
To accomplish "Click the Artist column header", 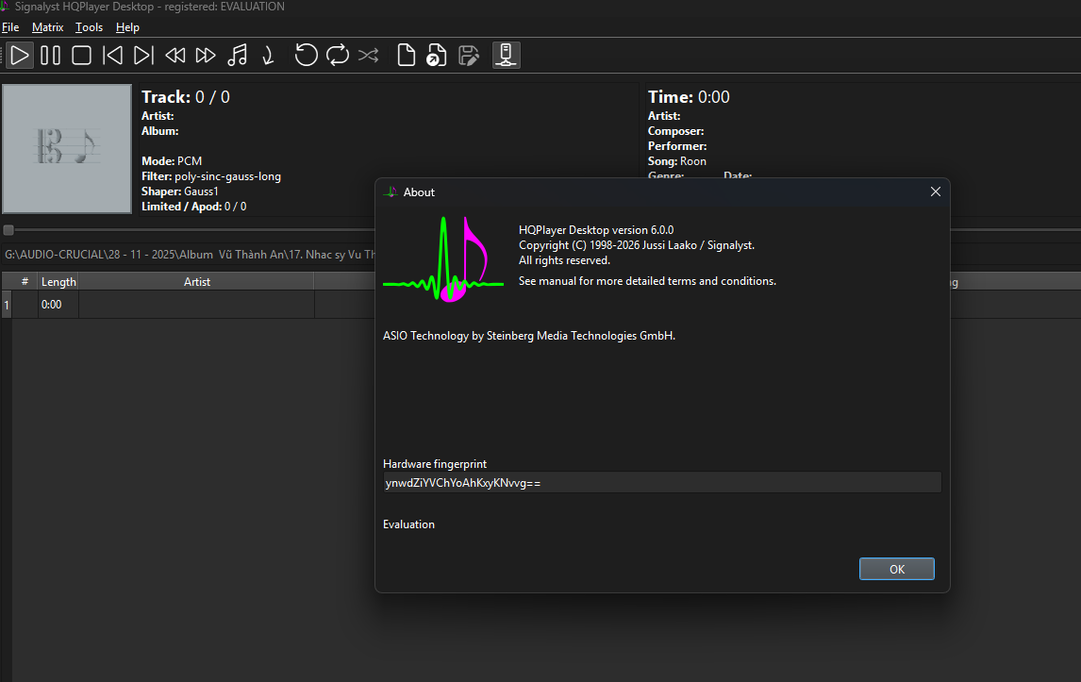I will click(196, 281).
